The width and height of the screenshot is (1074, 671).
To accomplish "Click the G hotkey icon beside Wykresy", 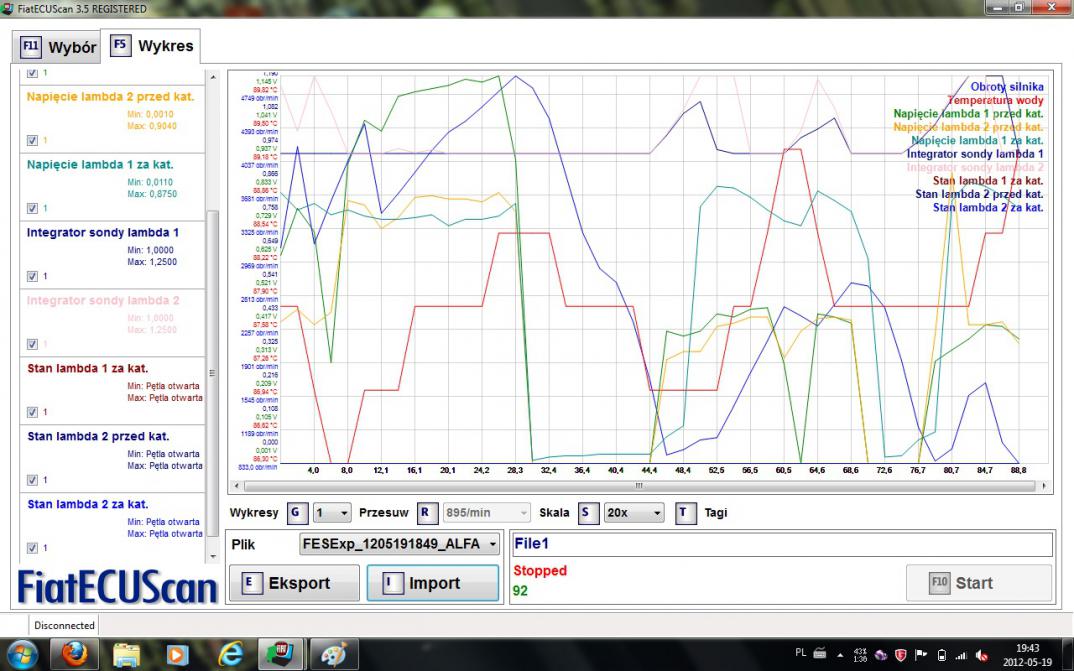I will pos(296,513).
